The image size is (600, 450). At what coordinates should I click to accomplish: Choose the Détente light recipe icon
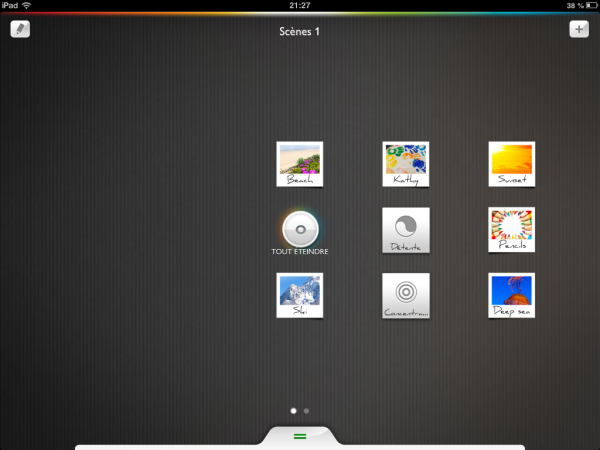pyautogui.click(x=406, y=230)
